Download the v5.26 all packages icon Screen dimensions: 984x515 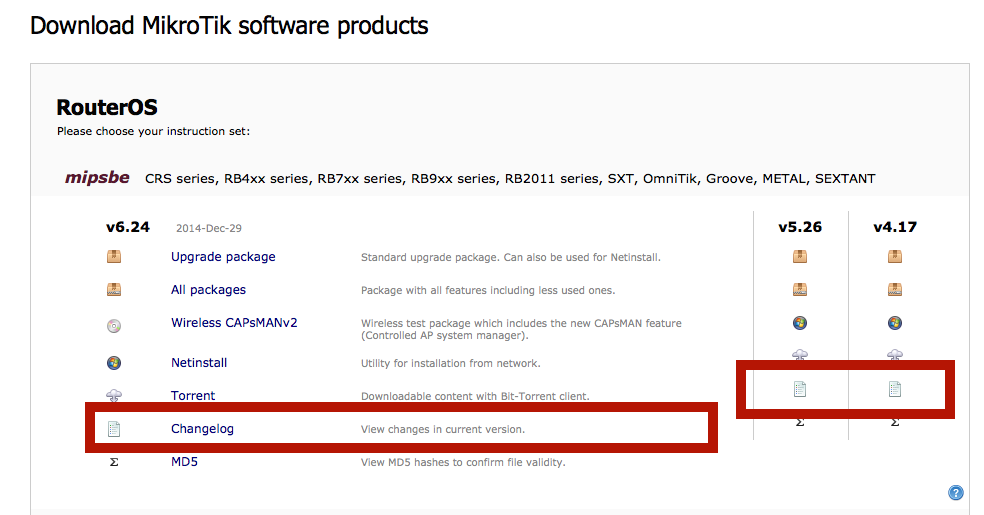tap(800, 290)
